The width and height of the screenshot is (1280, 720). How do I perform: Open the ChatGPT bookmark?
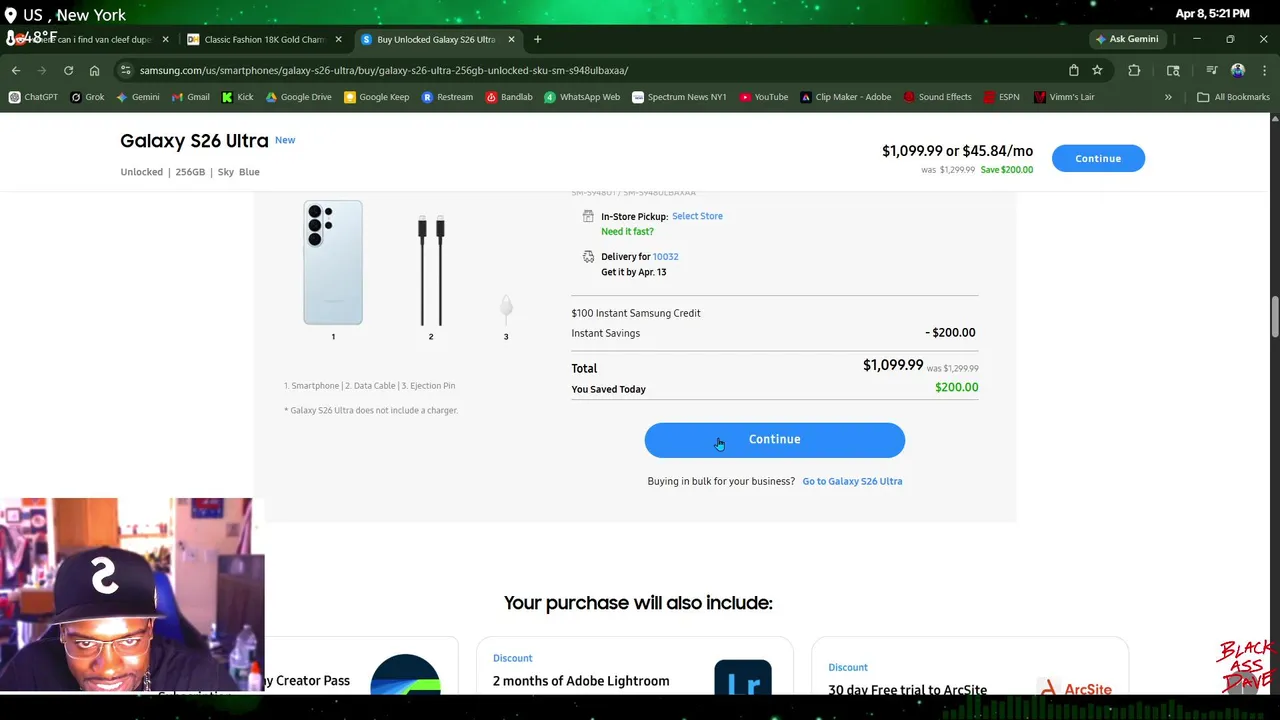[x=33, y=97]
